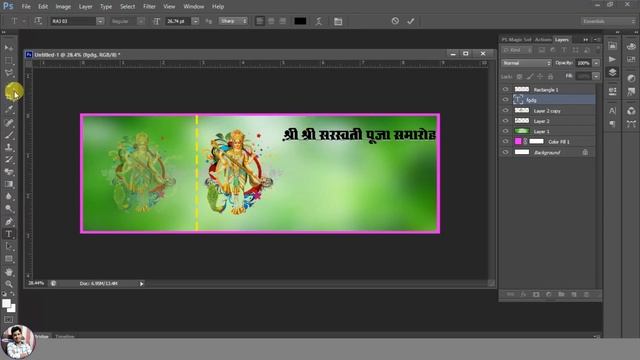Toggle text orientation in options bar
640x360 pixels.
[38, 21]
